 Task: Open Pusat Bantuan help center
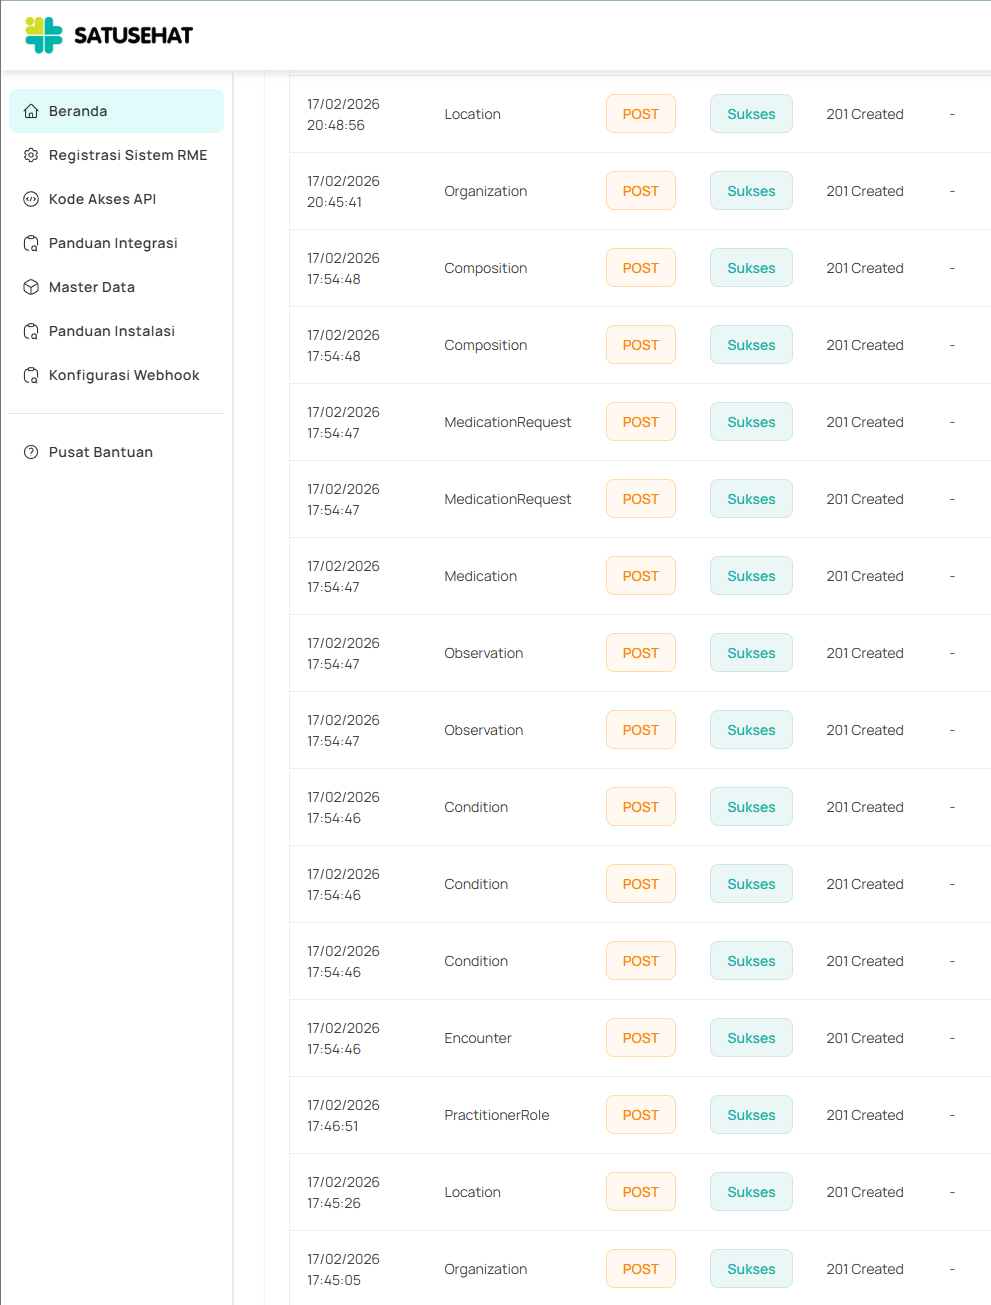click(101, 452)
